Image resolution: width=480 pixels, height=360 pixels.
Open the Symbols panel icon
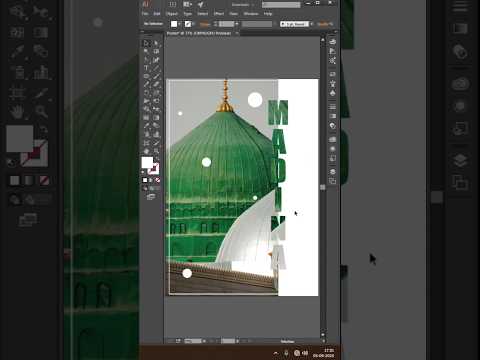tap(332, 93)
